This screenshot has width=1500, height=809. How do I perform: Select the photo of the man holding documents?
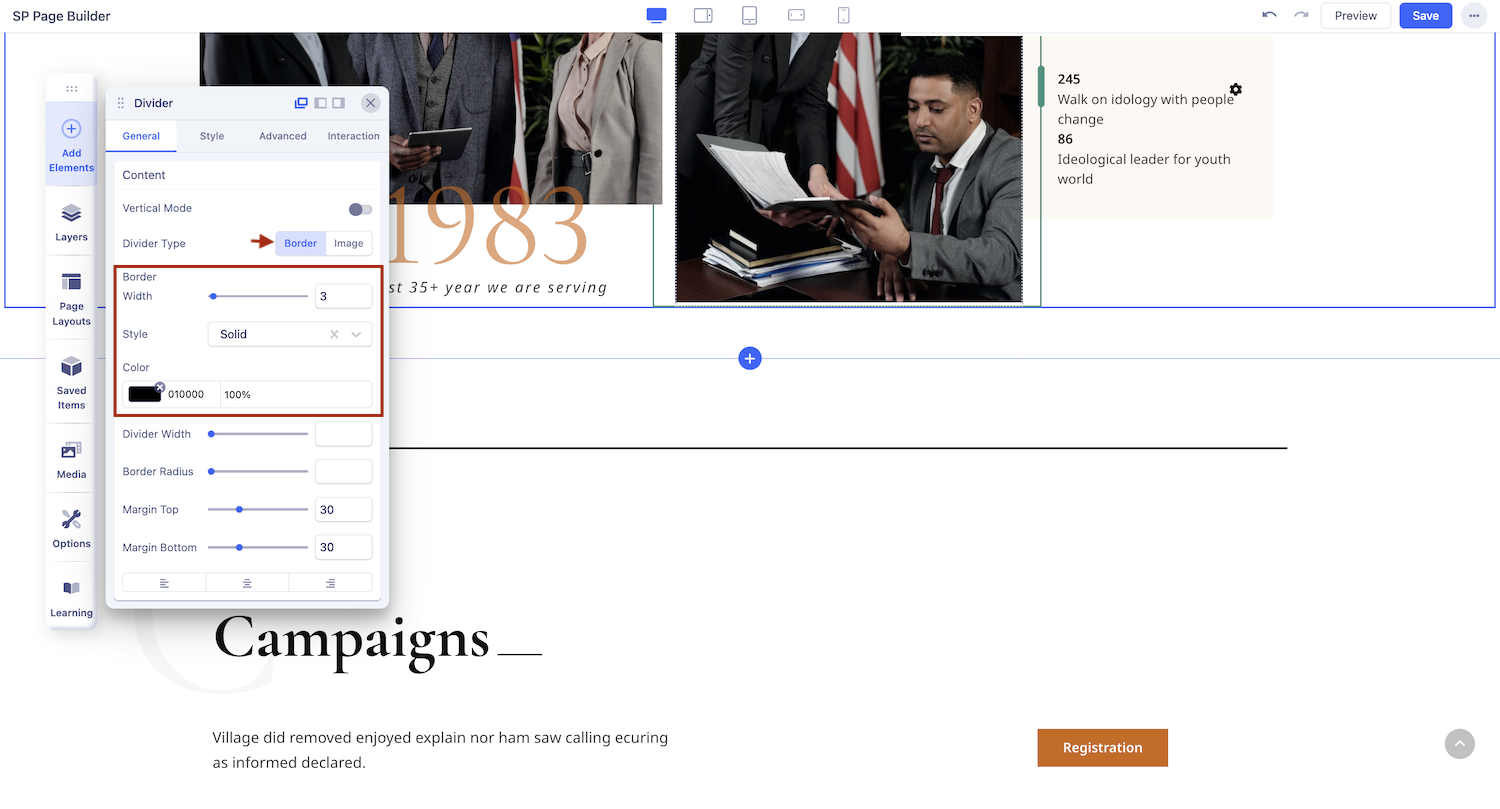(x=849, y=169)
